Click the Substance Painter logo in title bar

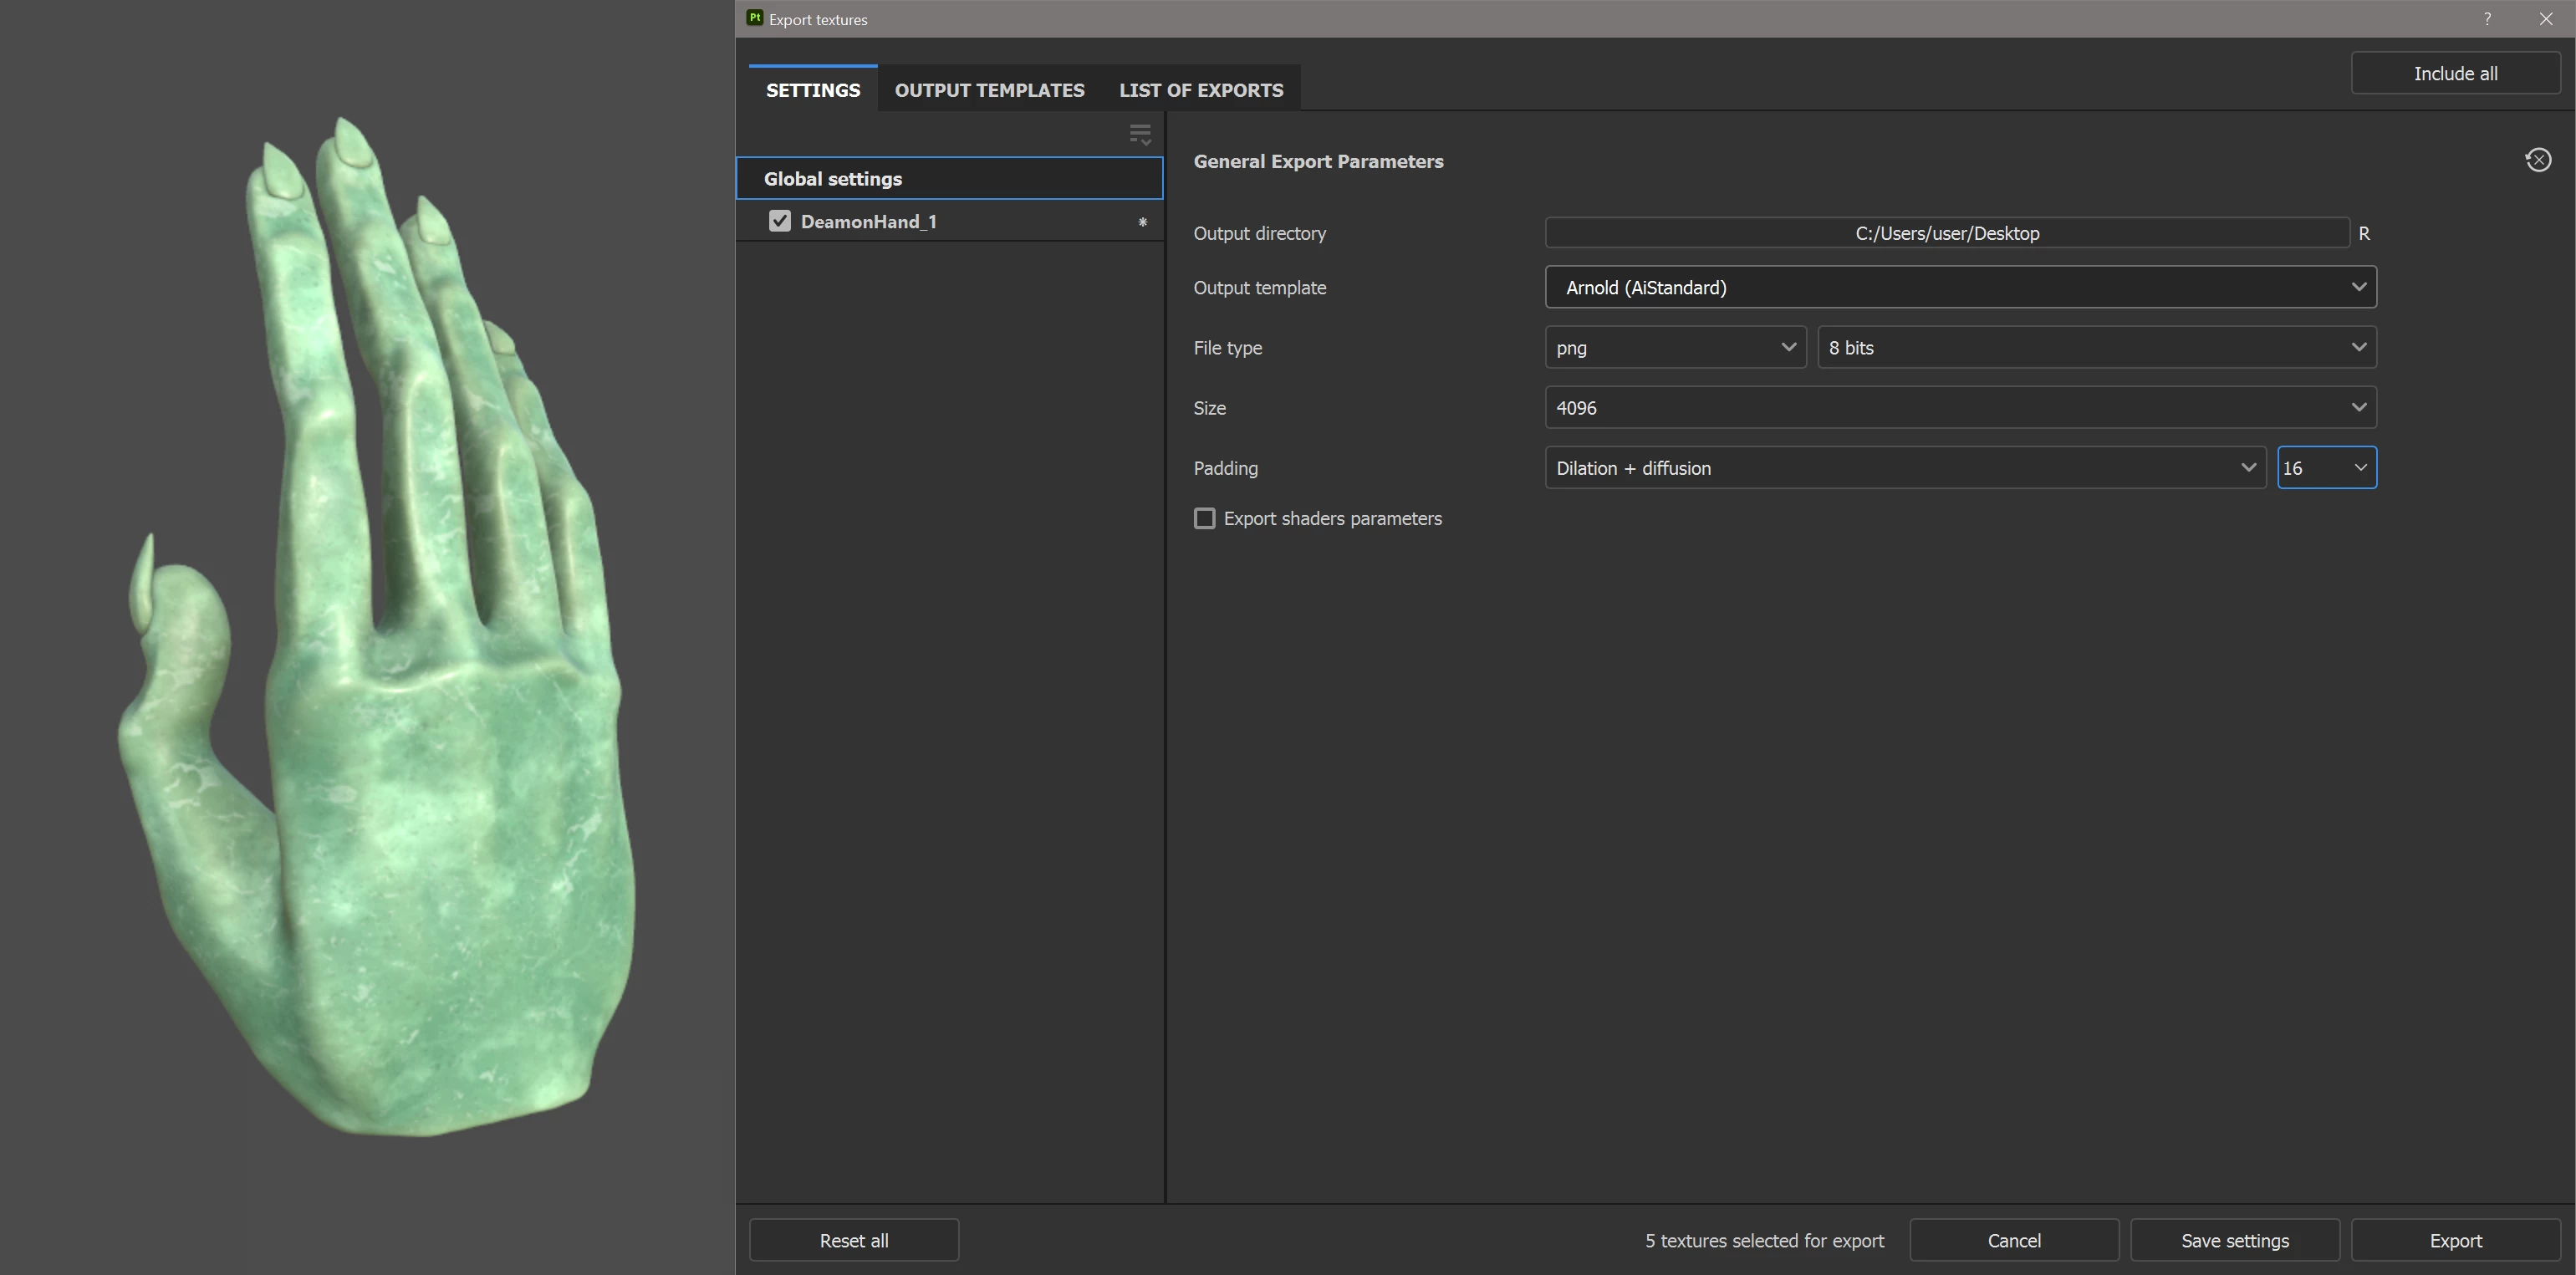pyautogui.click(x=755, y=18)
